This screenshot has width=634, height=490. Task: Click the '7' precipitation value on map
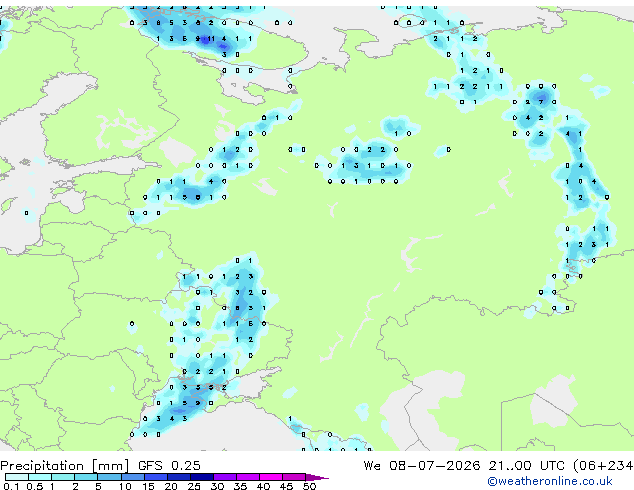[541, 102]
